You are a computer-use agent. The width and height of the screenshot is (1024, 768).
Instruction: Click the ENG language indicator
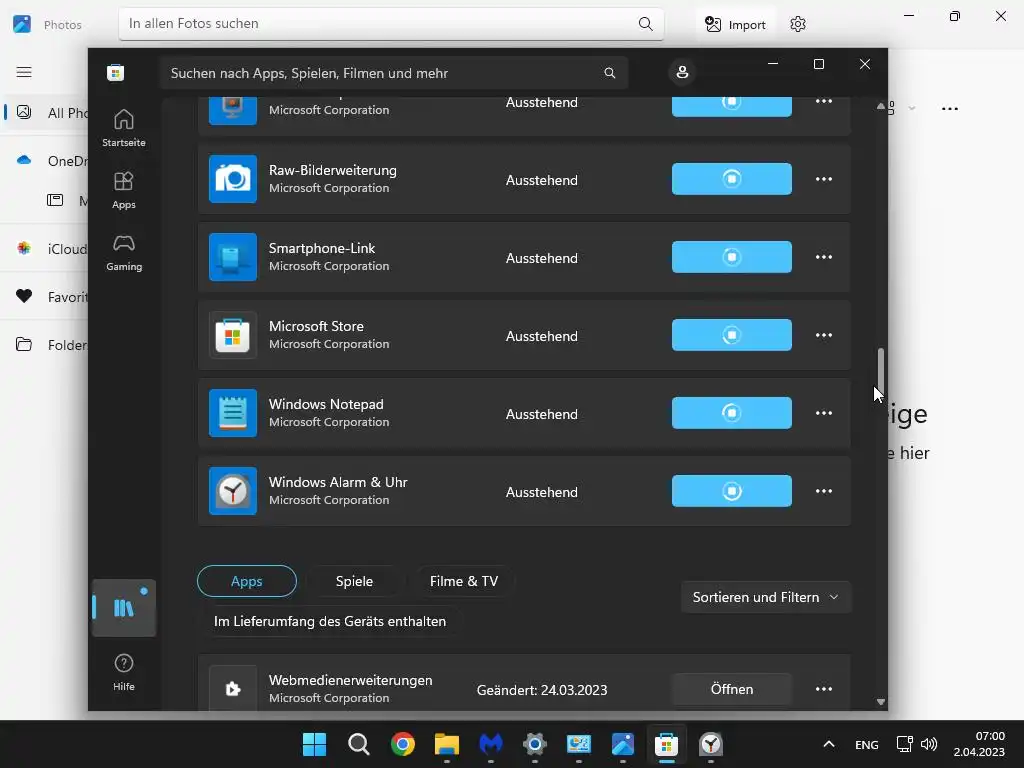(x=867, y=744)
